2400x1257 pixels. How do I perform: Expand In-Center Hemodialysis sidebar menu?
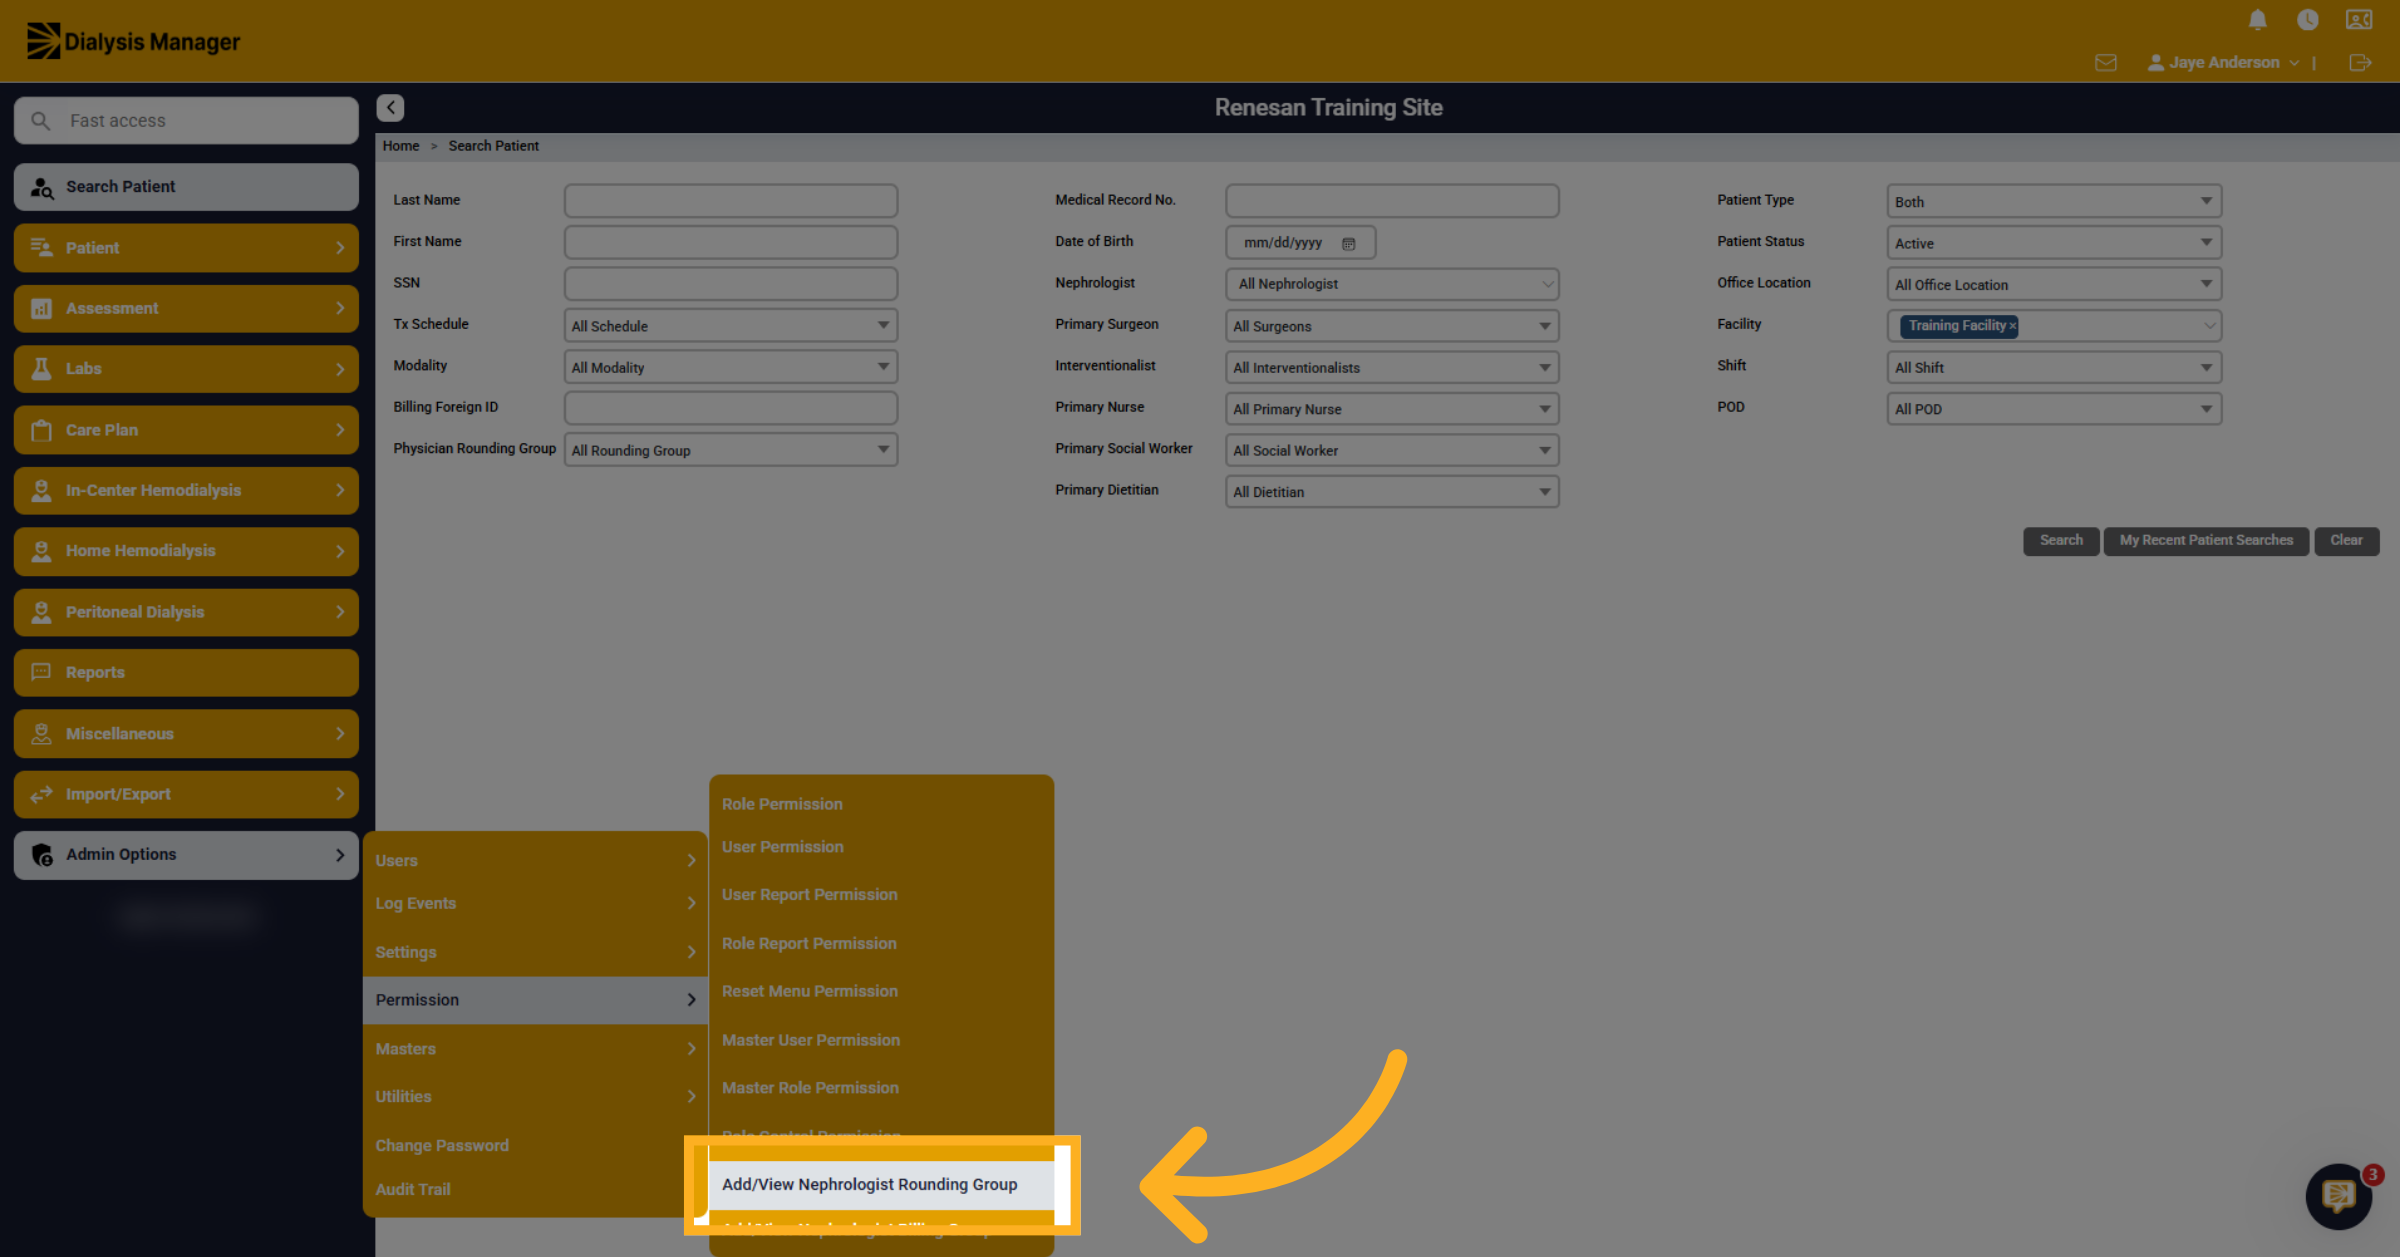[x=186, y=491]
